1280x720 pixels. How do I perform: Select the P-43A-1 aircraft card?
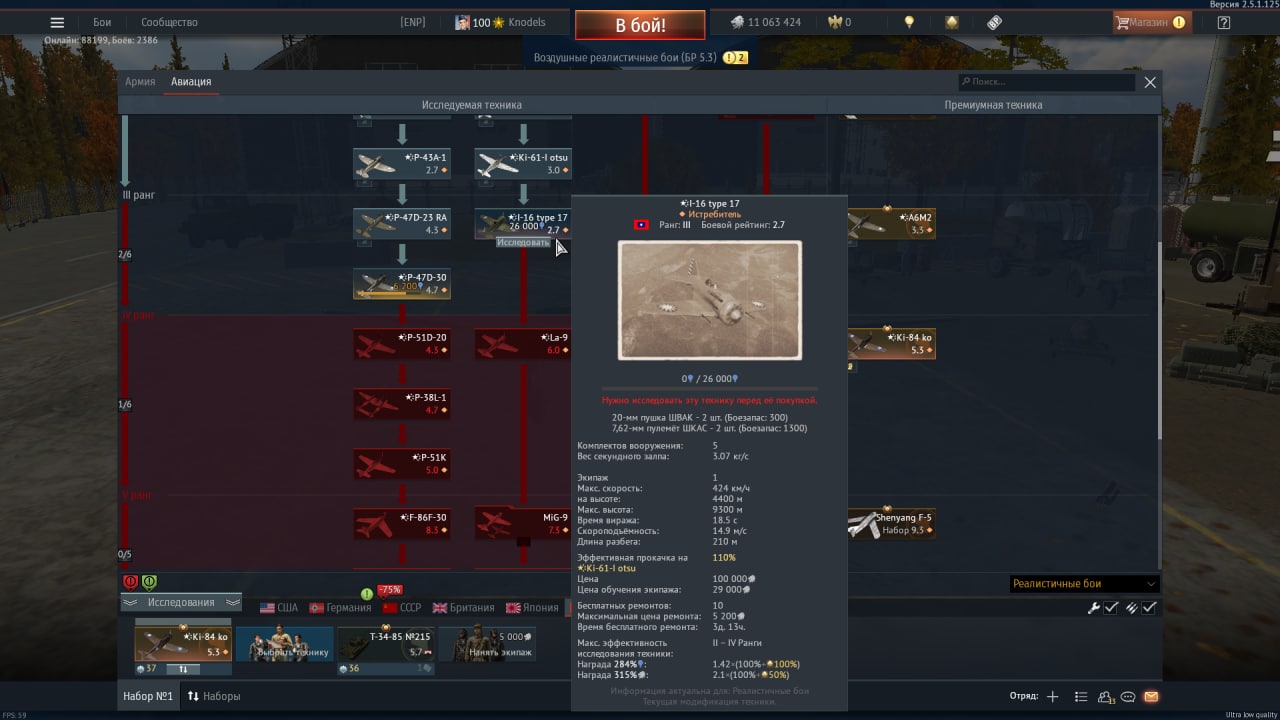click(x=402, y=164)
